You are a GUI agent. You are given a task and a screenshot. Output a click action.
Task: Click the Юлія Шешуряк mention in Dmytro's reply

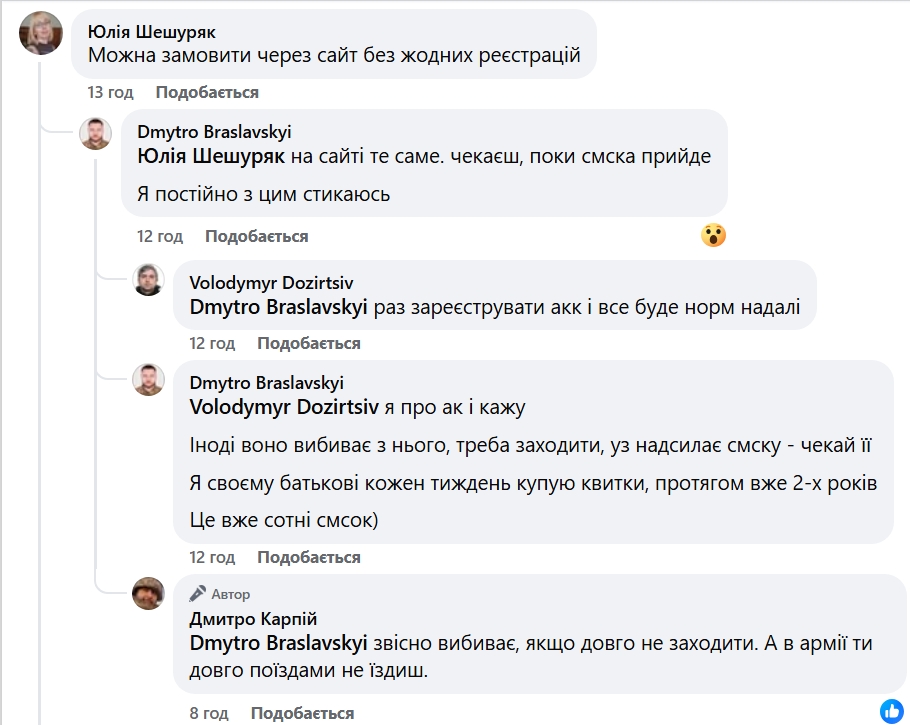click(210, 157)
